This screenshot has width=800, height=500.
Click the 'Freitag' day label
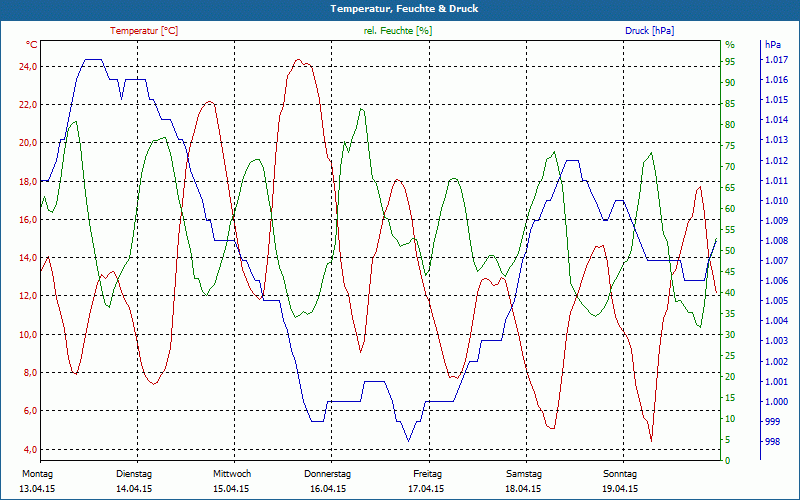pyautogui.click(x=427, y=473)
